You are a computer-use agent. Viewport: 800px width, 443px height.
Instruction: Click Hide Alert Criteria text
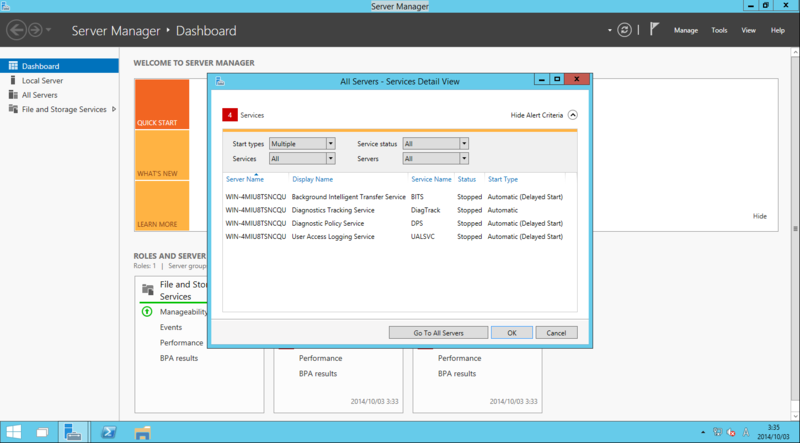537,115
